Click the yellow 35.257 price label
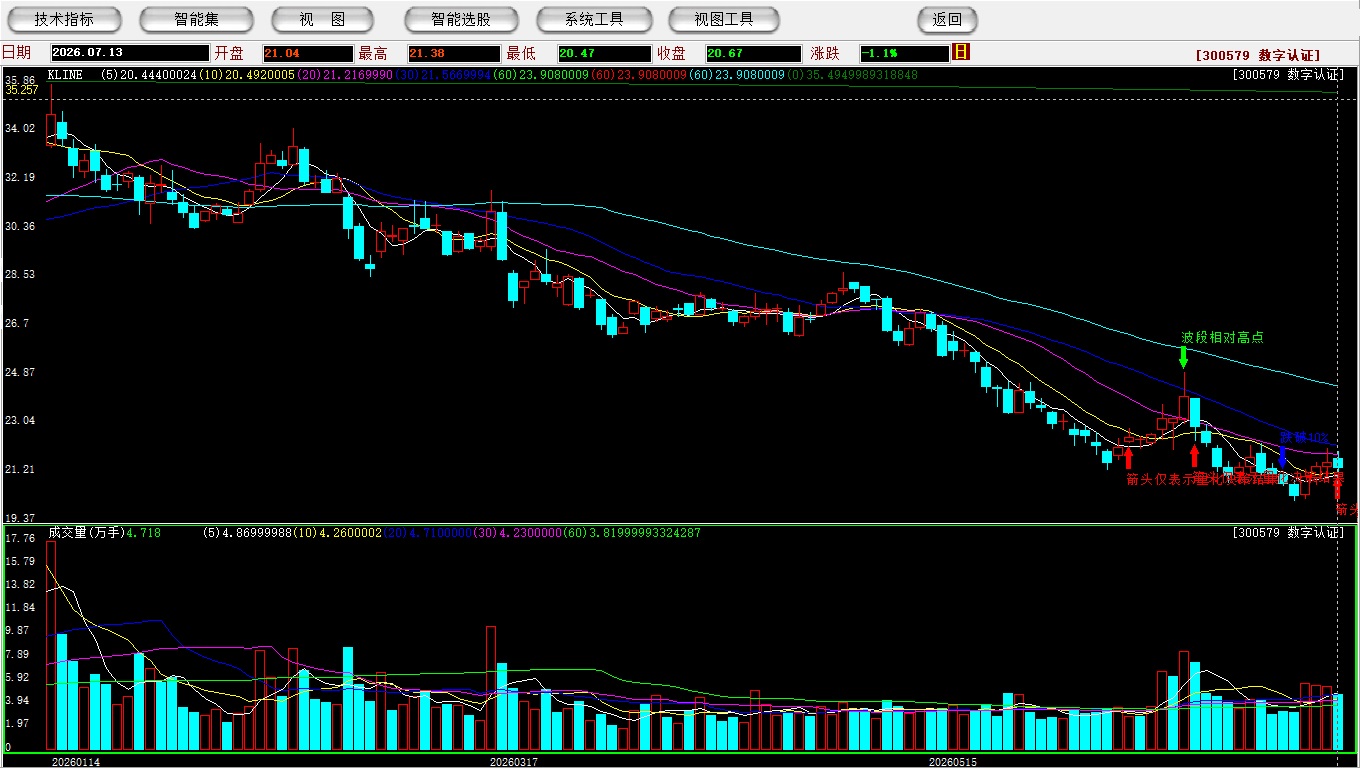Viewport: 1360px width, 768px height. [x=22, y=90]
